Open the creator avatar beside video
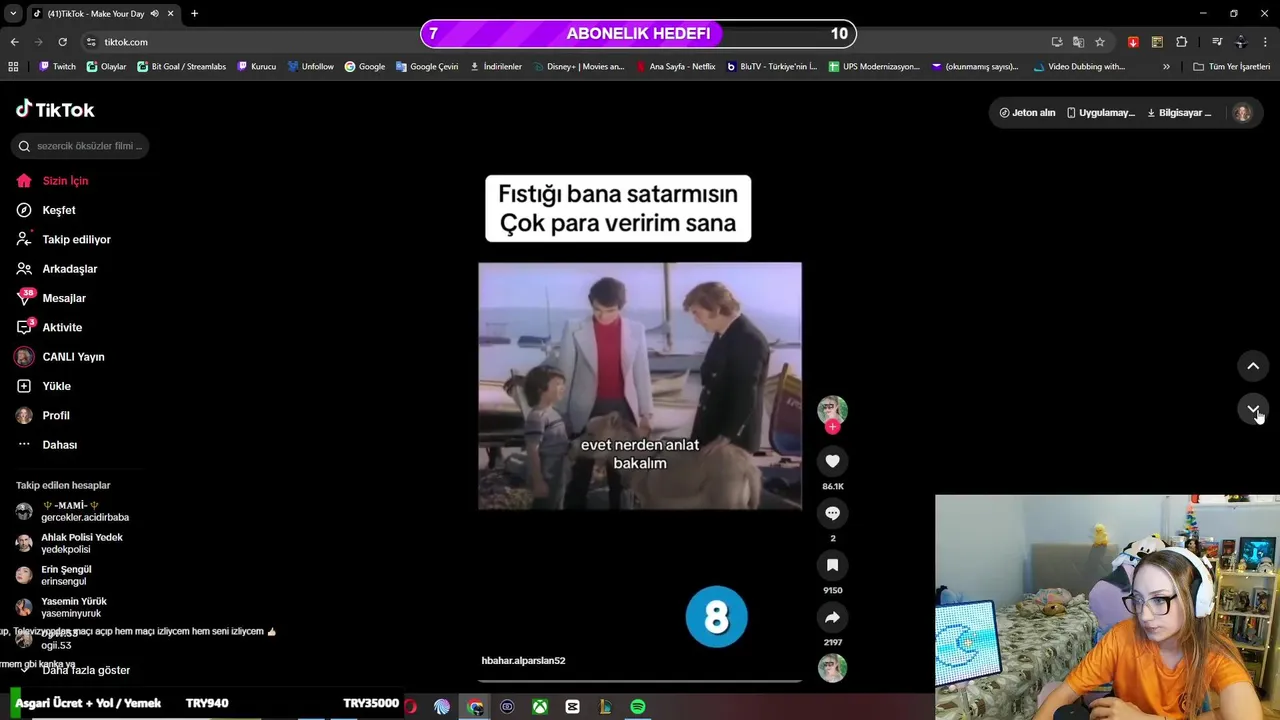This screenshot has width=1280, height=720. (x=832, y=410)
